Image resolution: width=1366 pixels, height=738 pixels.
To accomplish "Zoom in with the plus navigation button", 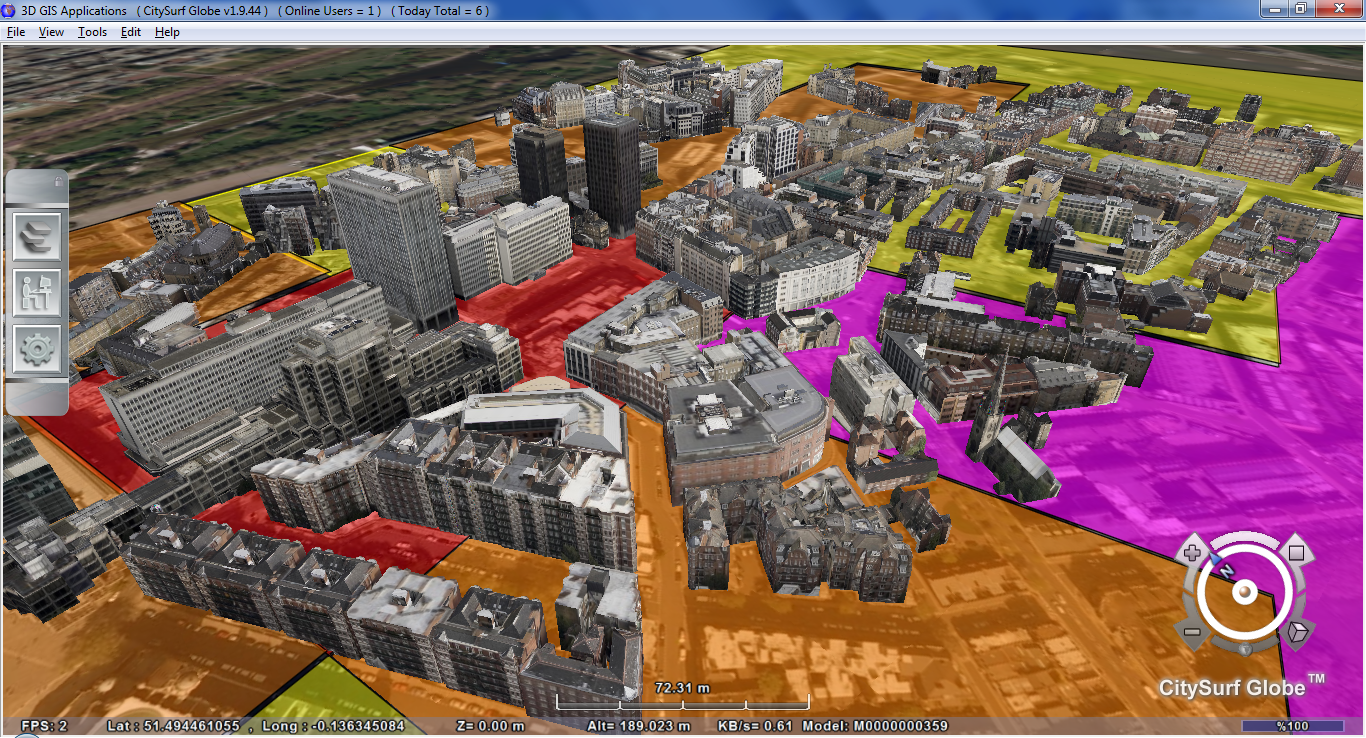I will 1192,552.
